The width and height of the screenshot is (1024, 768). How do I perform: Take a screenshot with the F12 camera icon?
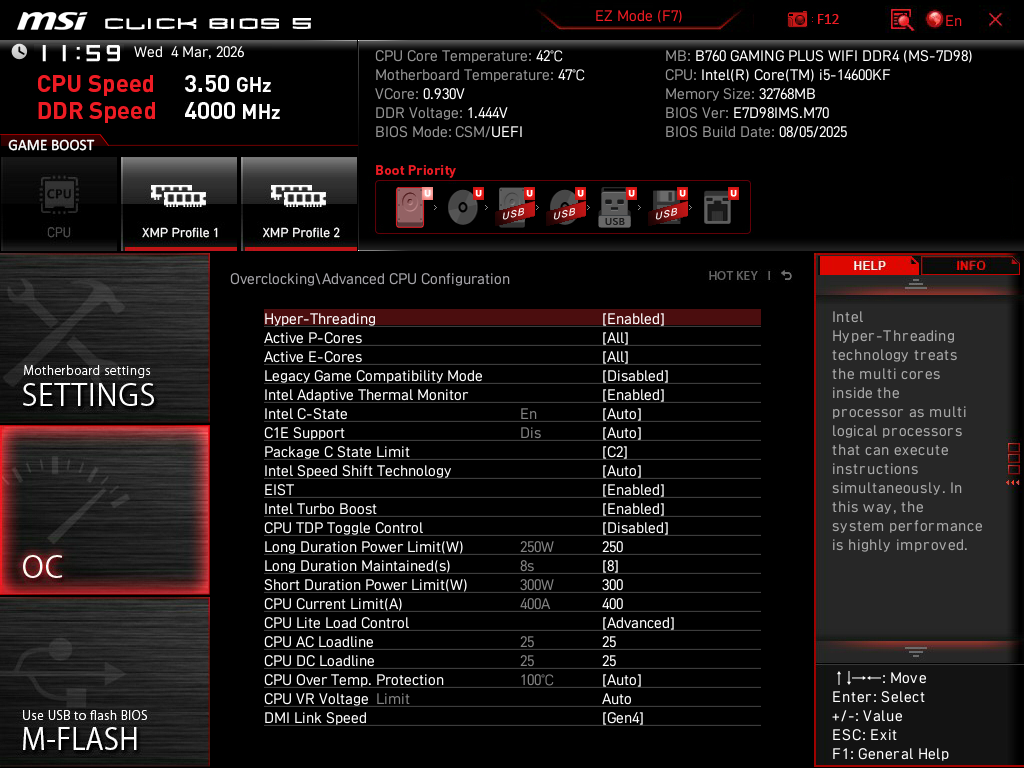(x=797, y=20)
